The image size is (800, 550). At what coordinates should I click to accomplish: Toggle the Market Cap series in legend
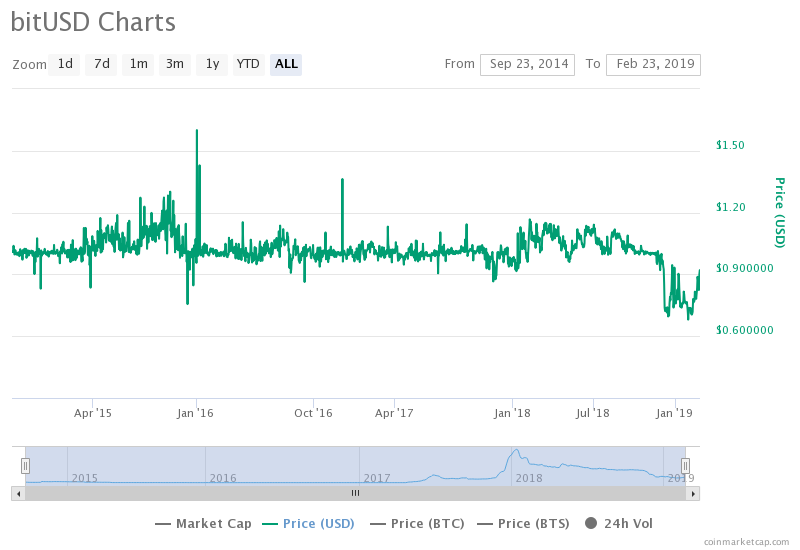(203, 523)
